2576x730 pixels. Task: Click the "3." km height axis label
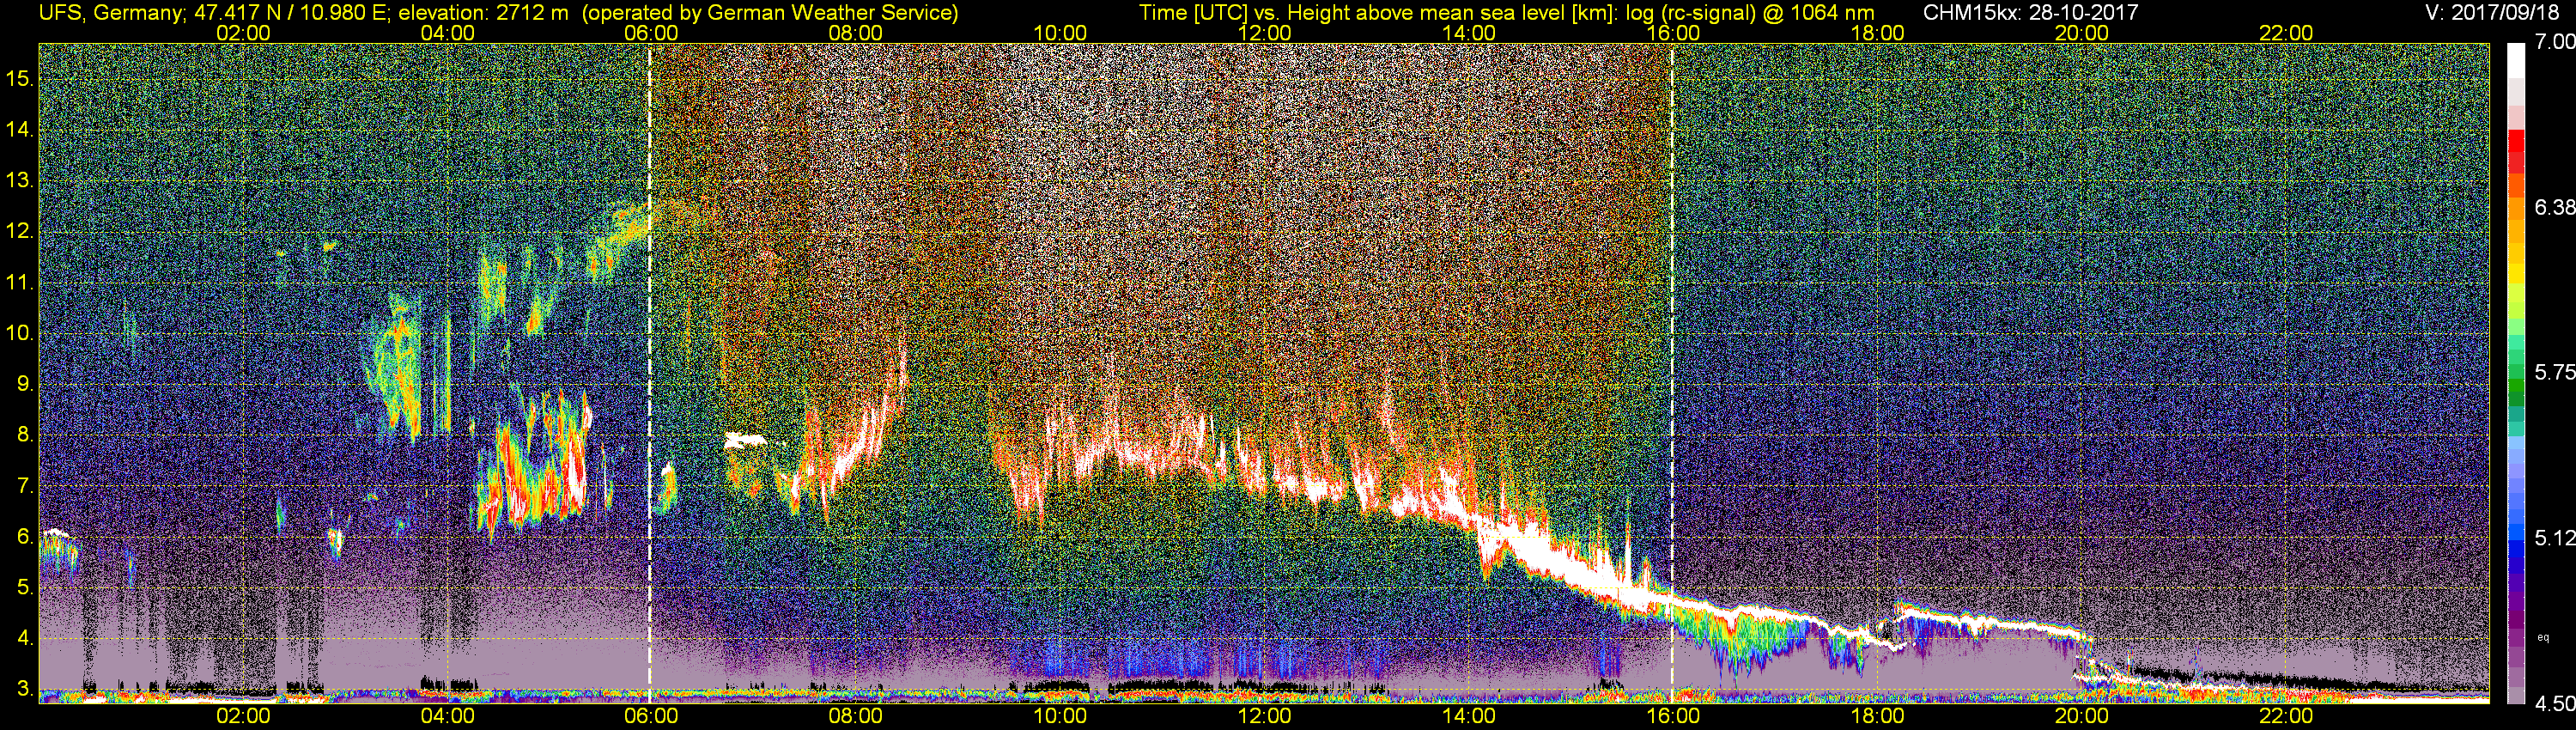(x=24, y=689)
